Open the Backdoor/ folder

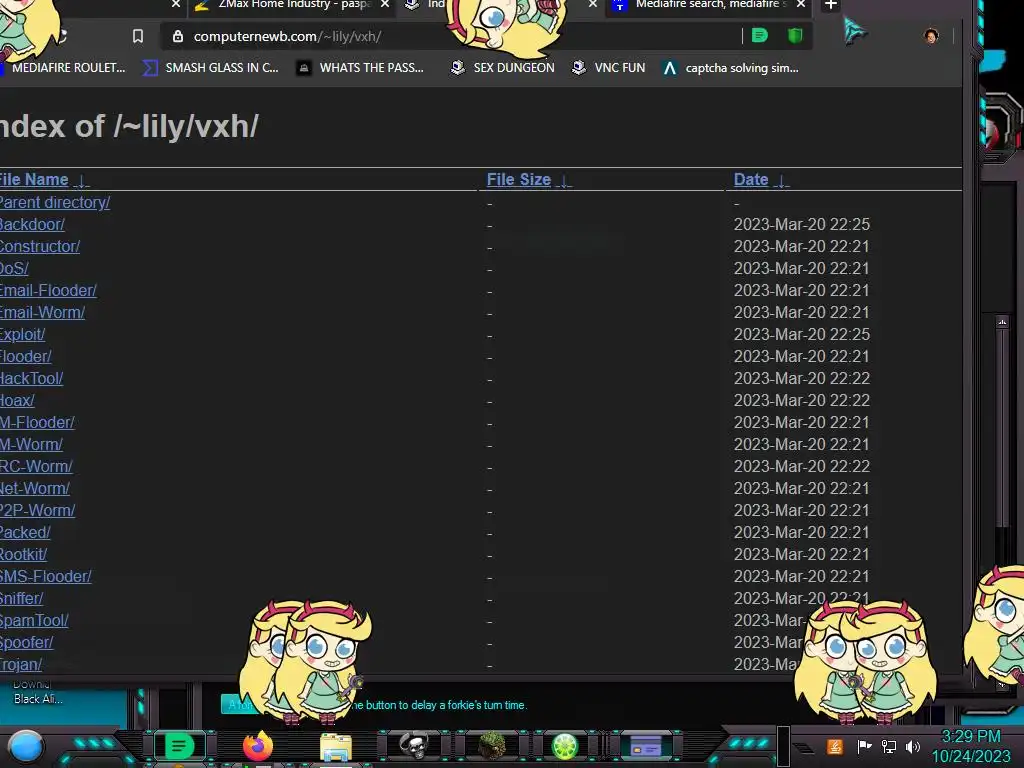(32, 225)
